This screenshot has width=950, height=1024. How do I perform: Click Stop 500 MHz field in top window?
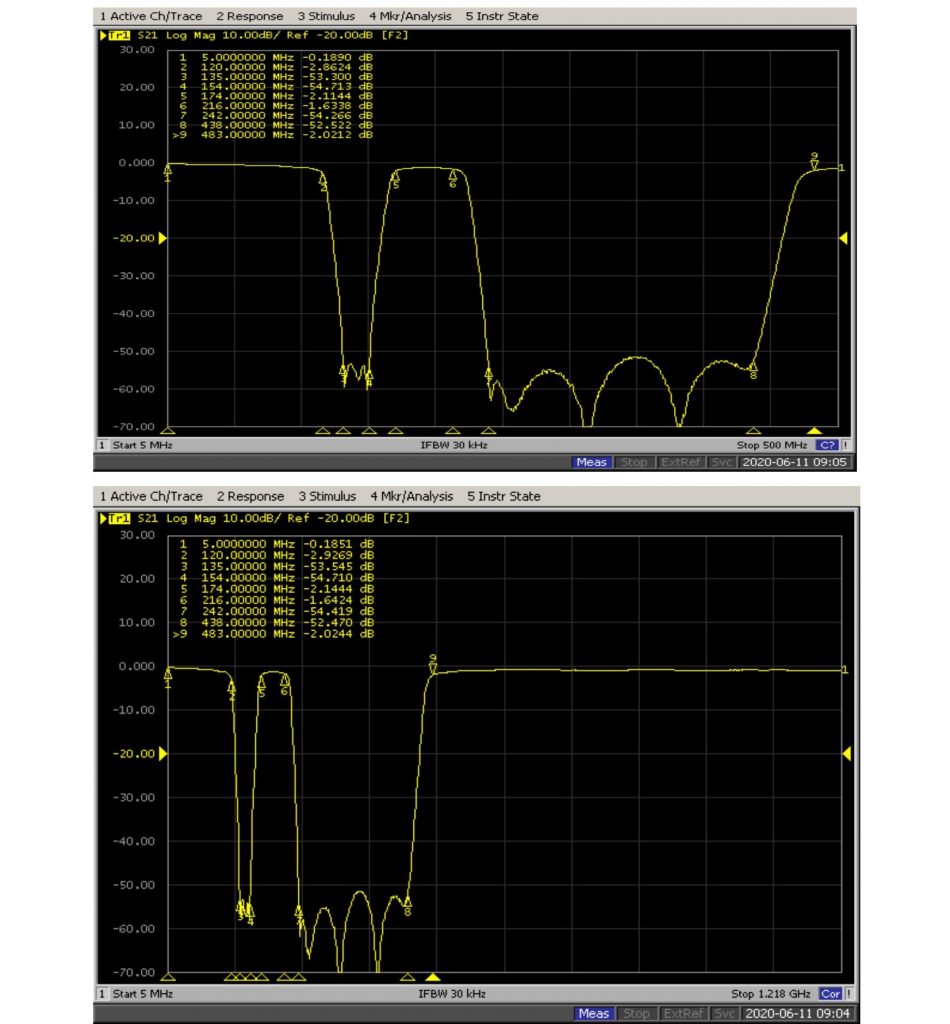(771, 445)
